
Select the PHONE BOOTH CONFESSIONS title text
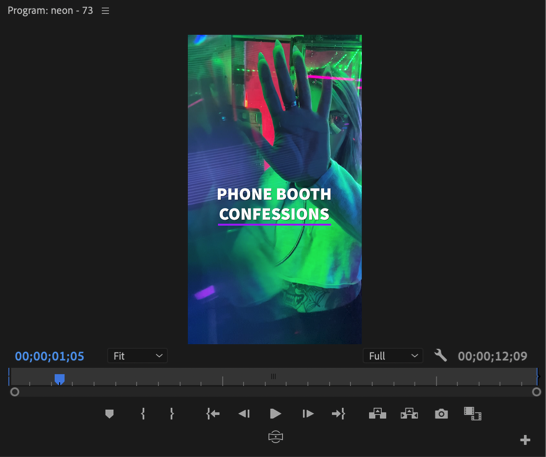(274, 204)
